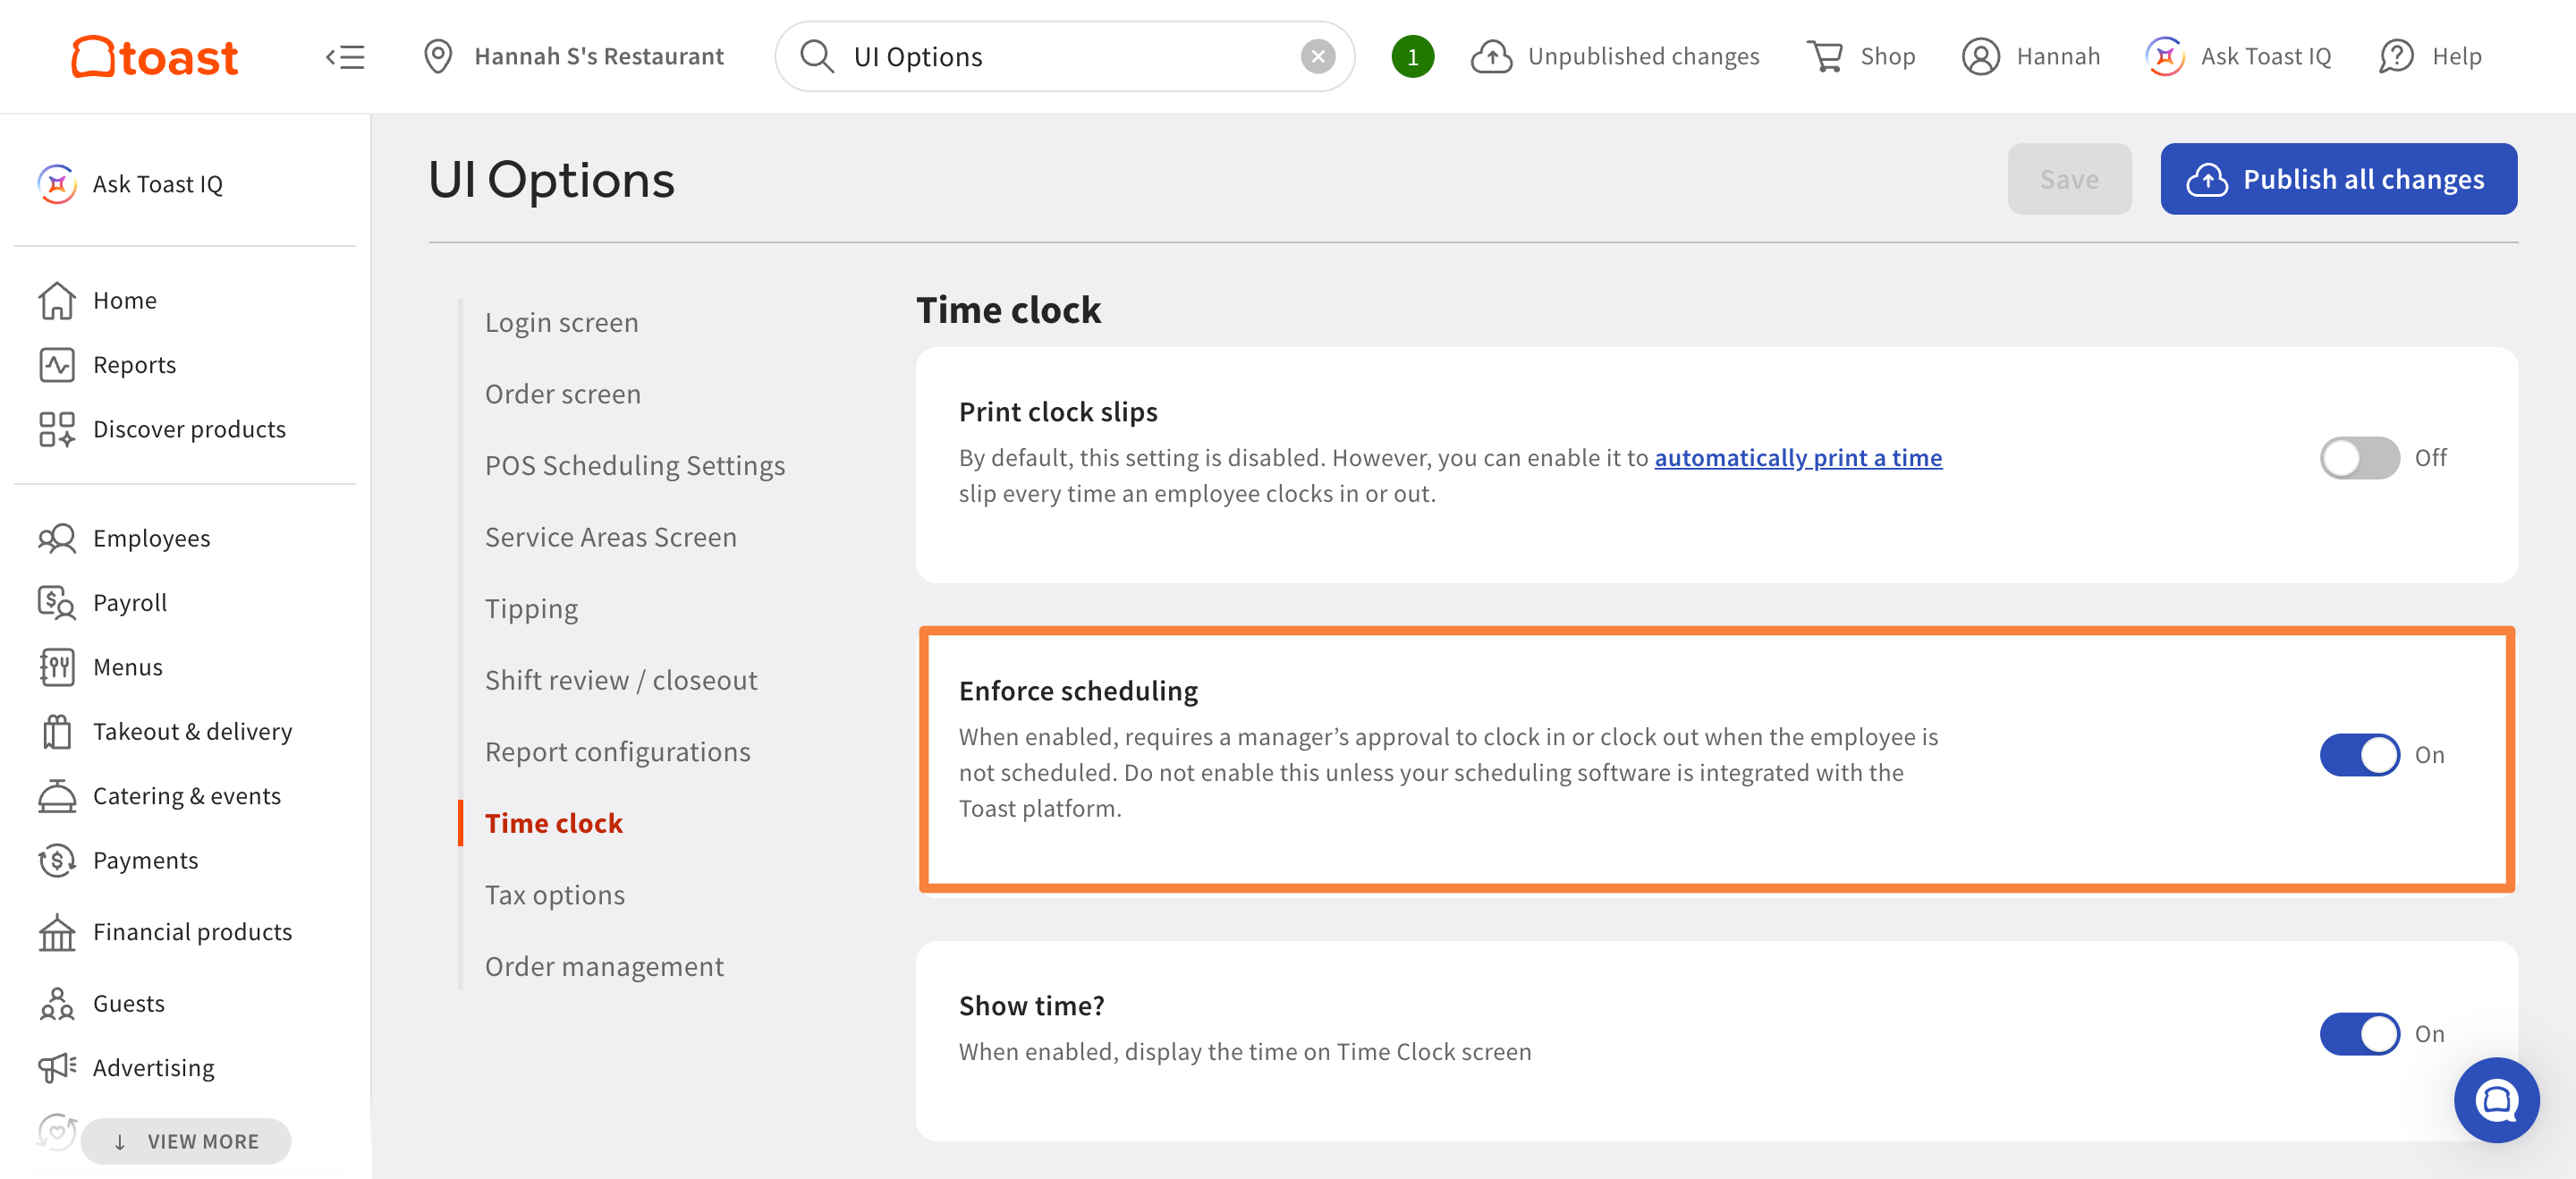Click the Toast logo
Image resolution: width=2576 pixels, height=1179 pixels.
point(155,56)
